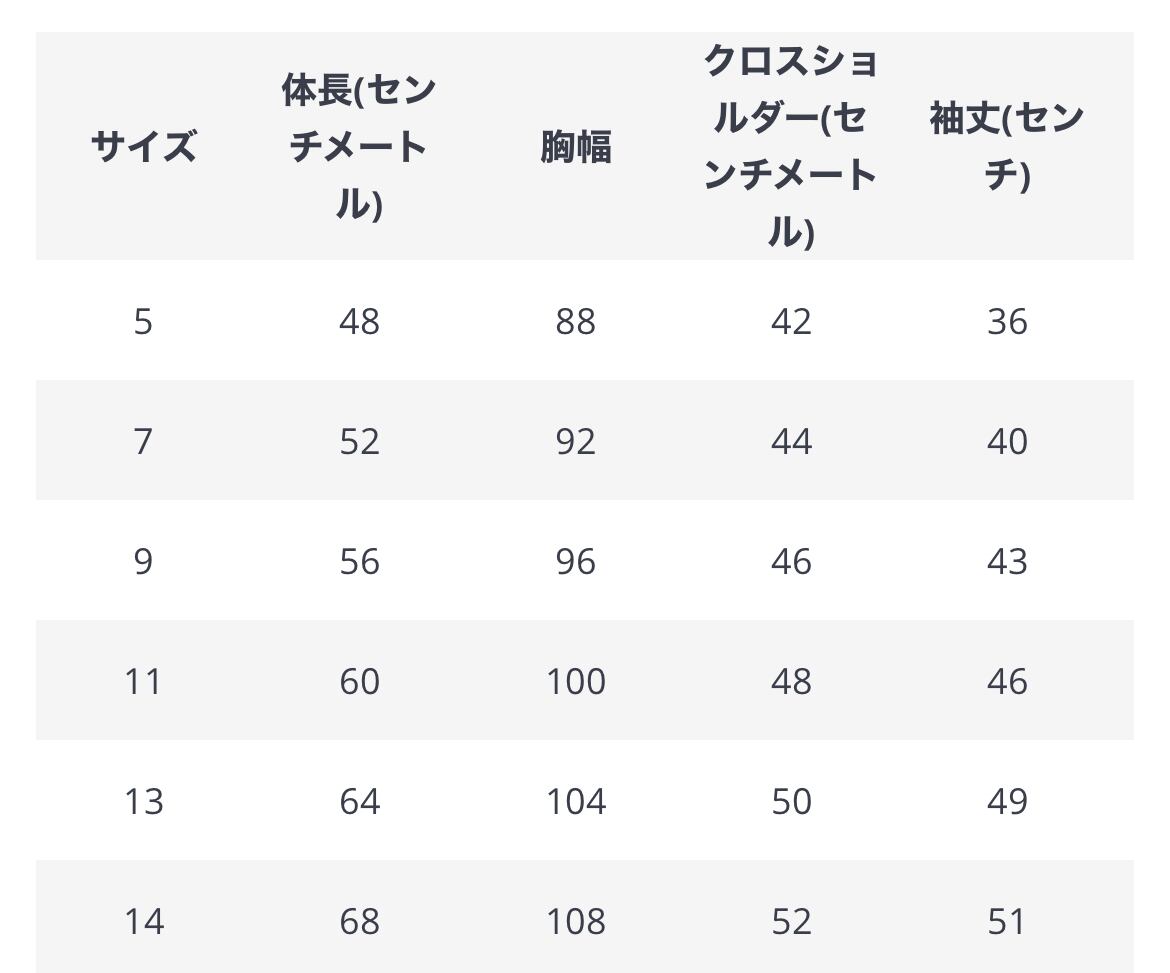Image resolution: width=1170 pixels, height=973 pixels.
Task: Click size 11 row label
Action: coord(143,681)
